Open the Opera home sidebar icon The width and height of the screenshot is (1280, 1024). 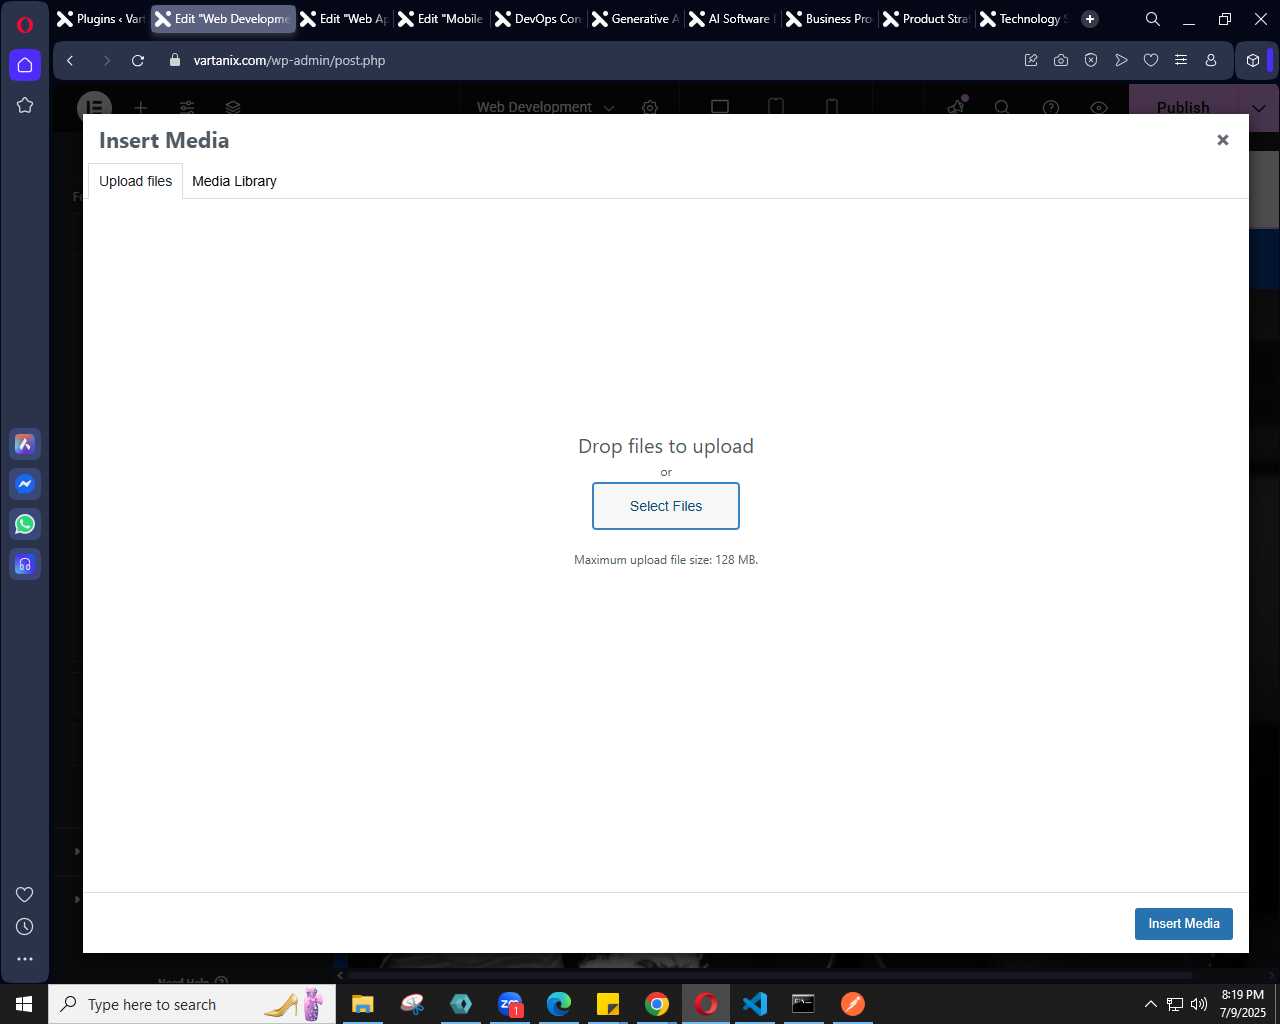click(25, 65)
